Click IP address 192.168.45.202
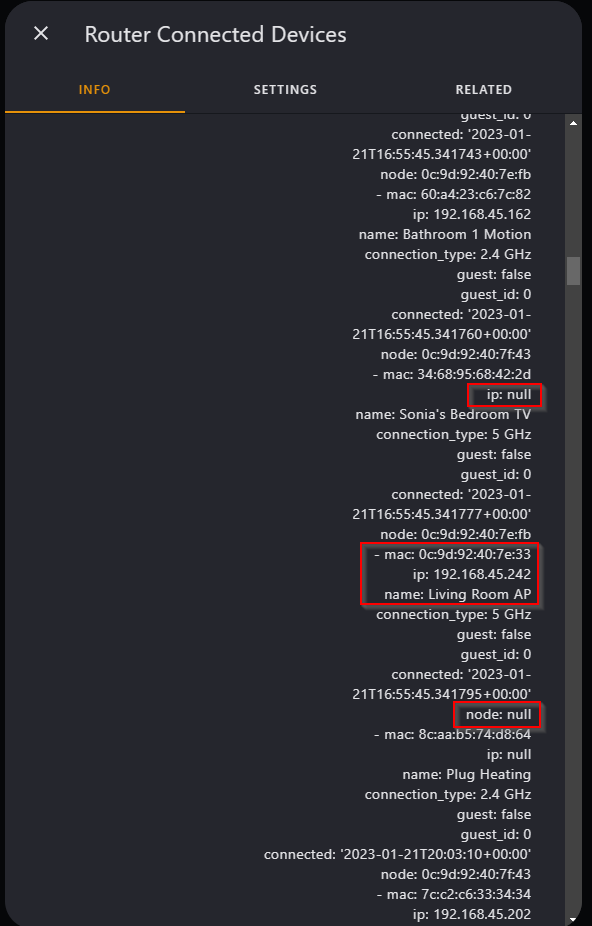 click(471, 914)
